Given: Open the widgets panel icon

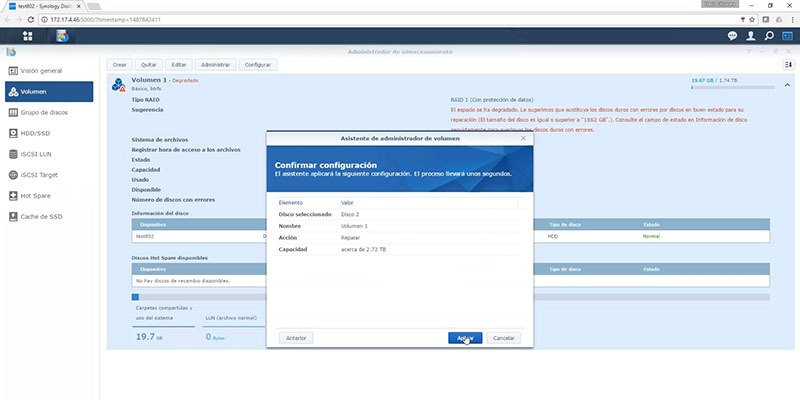Looking at the screenshot, I should click(x=787, y=36).
